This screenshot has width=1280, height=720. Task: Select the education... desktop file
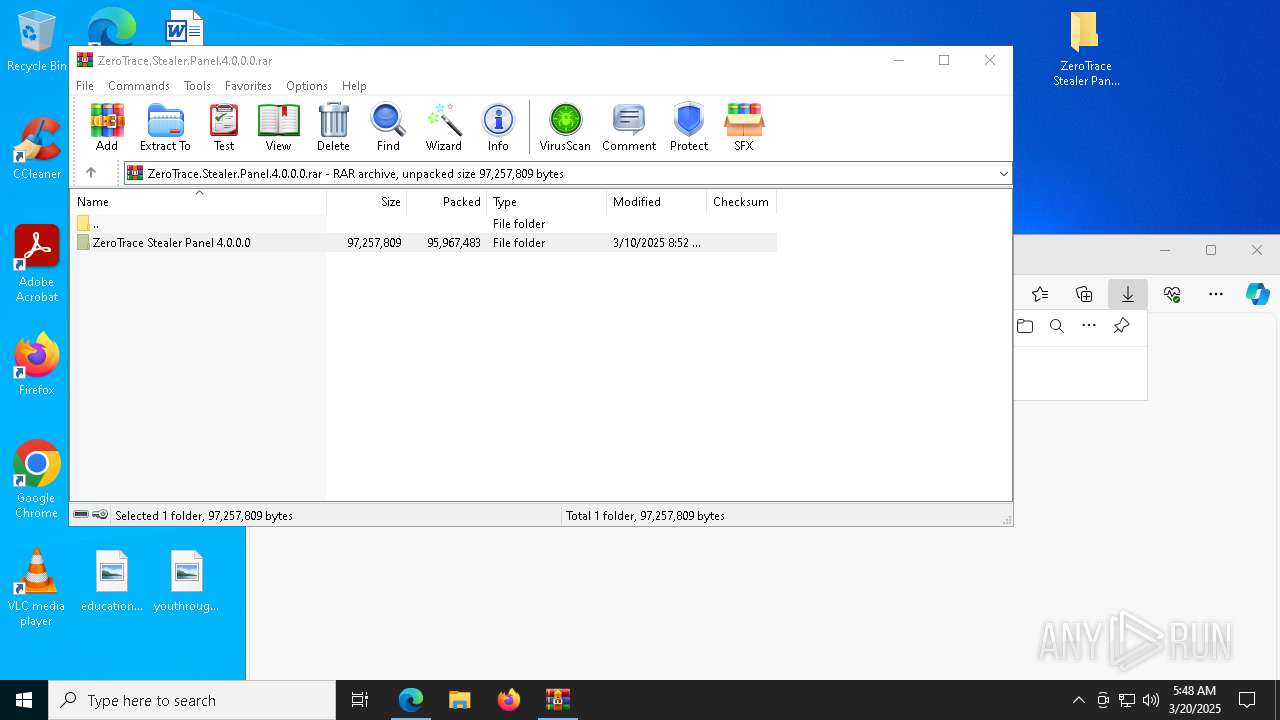[112, 581]
